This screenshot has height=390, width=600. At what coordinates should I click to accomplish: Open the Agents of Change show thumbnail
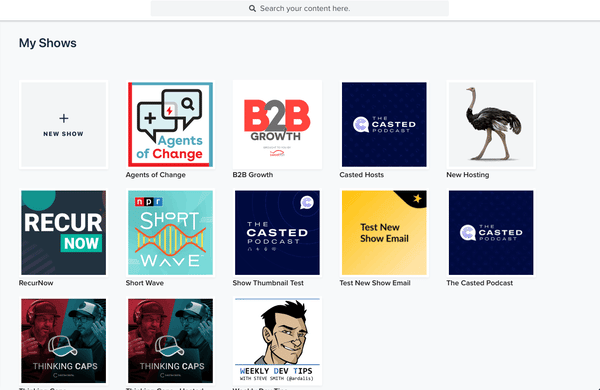(x=170, y=124)
